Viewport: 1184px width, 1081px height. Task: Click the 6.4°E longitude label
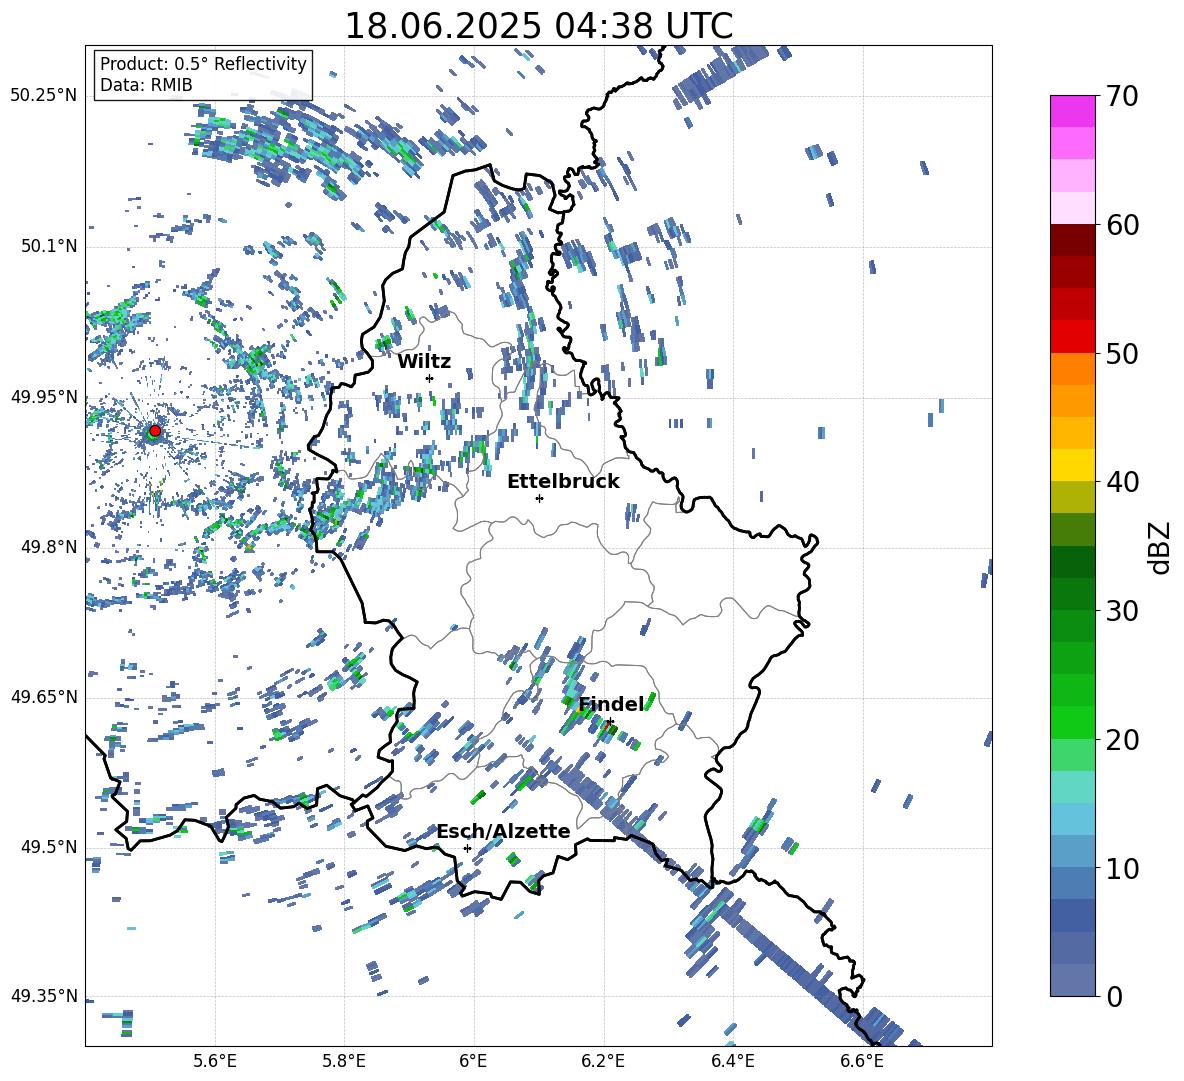pyautogui.click(x=733, y=1061)
